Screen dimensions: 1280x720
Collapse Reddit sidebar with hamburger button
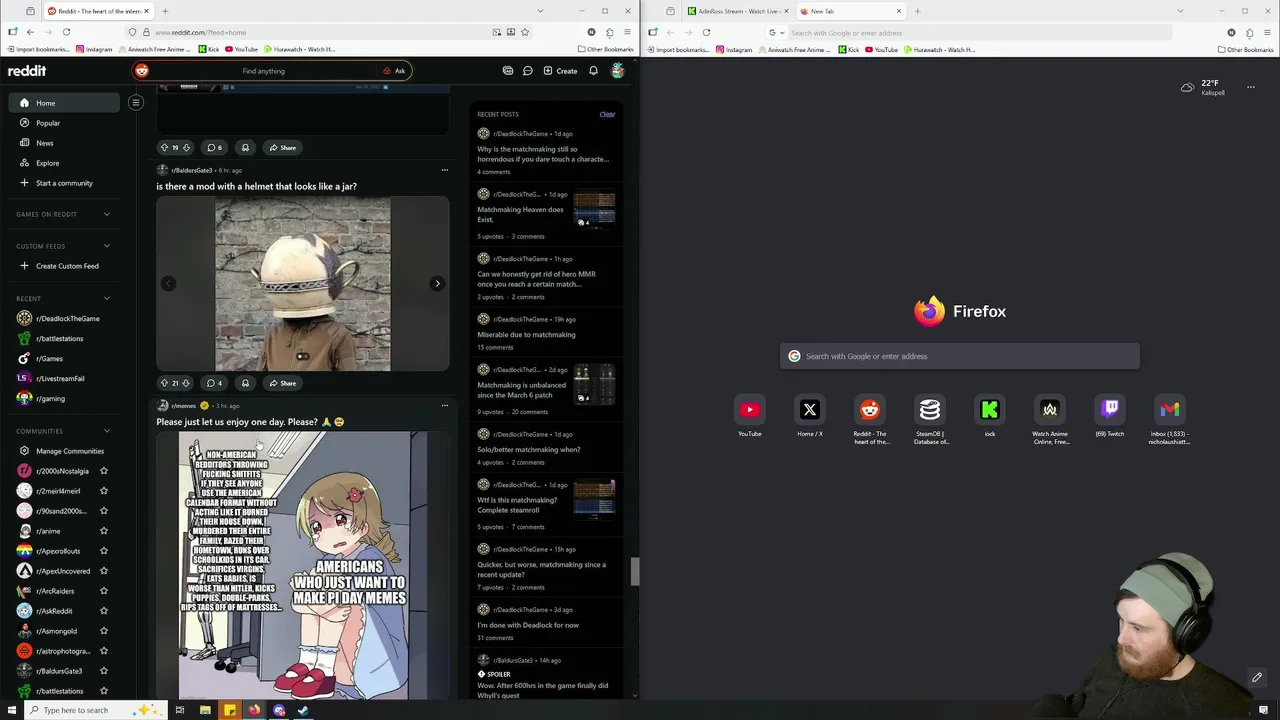click(136, 102)
